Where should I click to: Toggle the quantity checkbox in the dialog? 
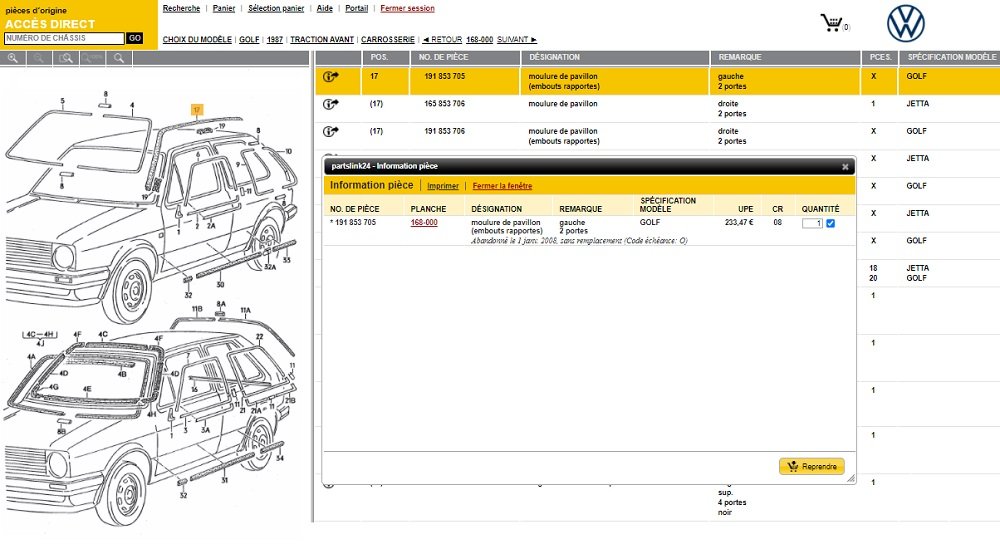click(830, 223)
